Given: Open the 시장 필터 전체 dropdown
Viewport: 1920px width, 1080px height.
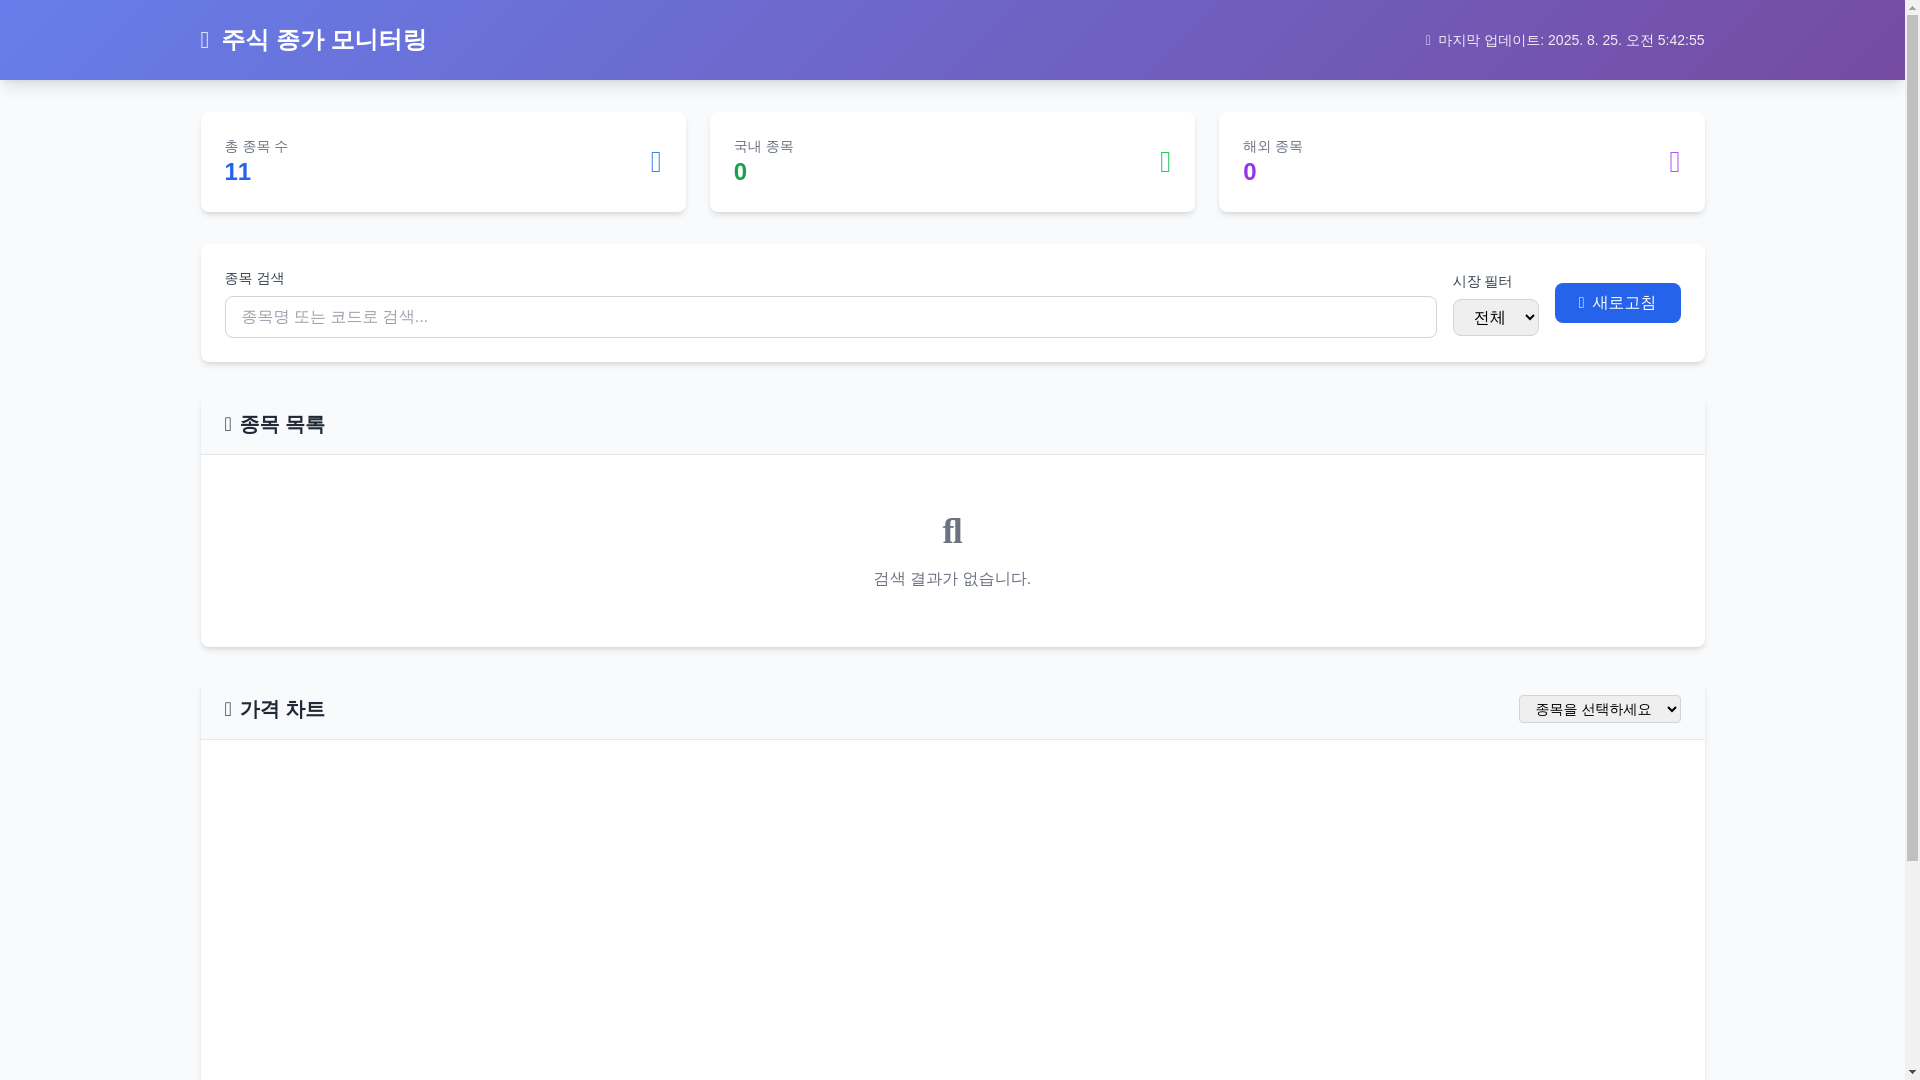Looking at the screenshot, I should [x=1495, y=318].
